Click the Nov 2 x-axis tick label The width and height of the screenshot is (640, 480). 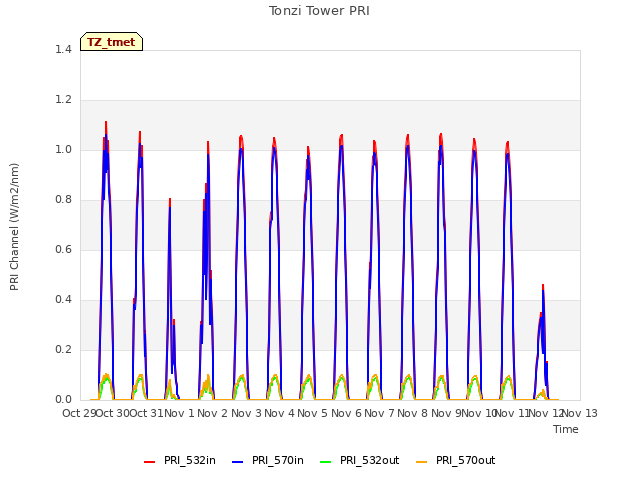click(213, 413)
